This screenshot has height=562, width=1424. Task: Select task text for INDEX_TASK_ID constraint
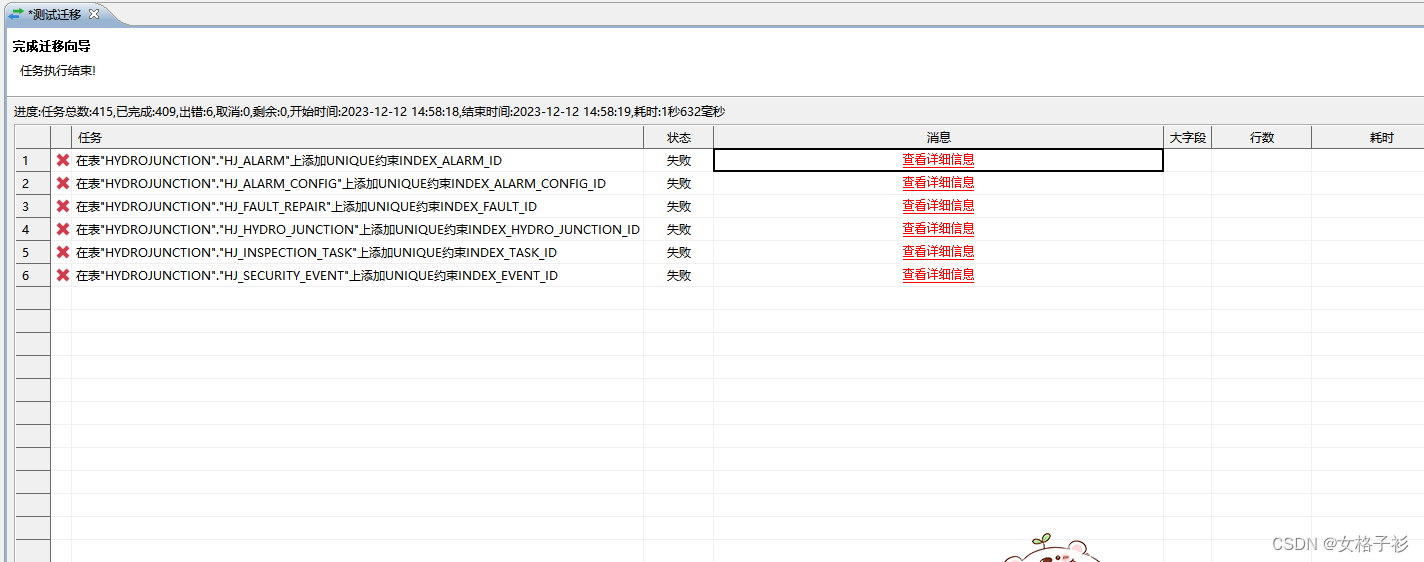point(316,252)
